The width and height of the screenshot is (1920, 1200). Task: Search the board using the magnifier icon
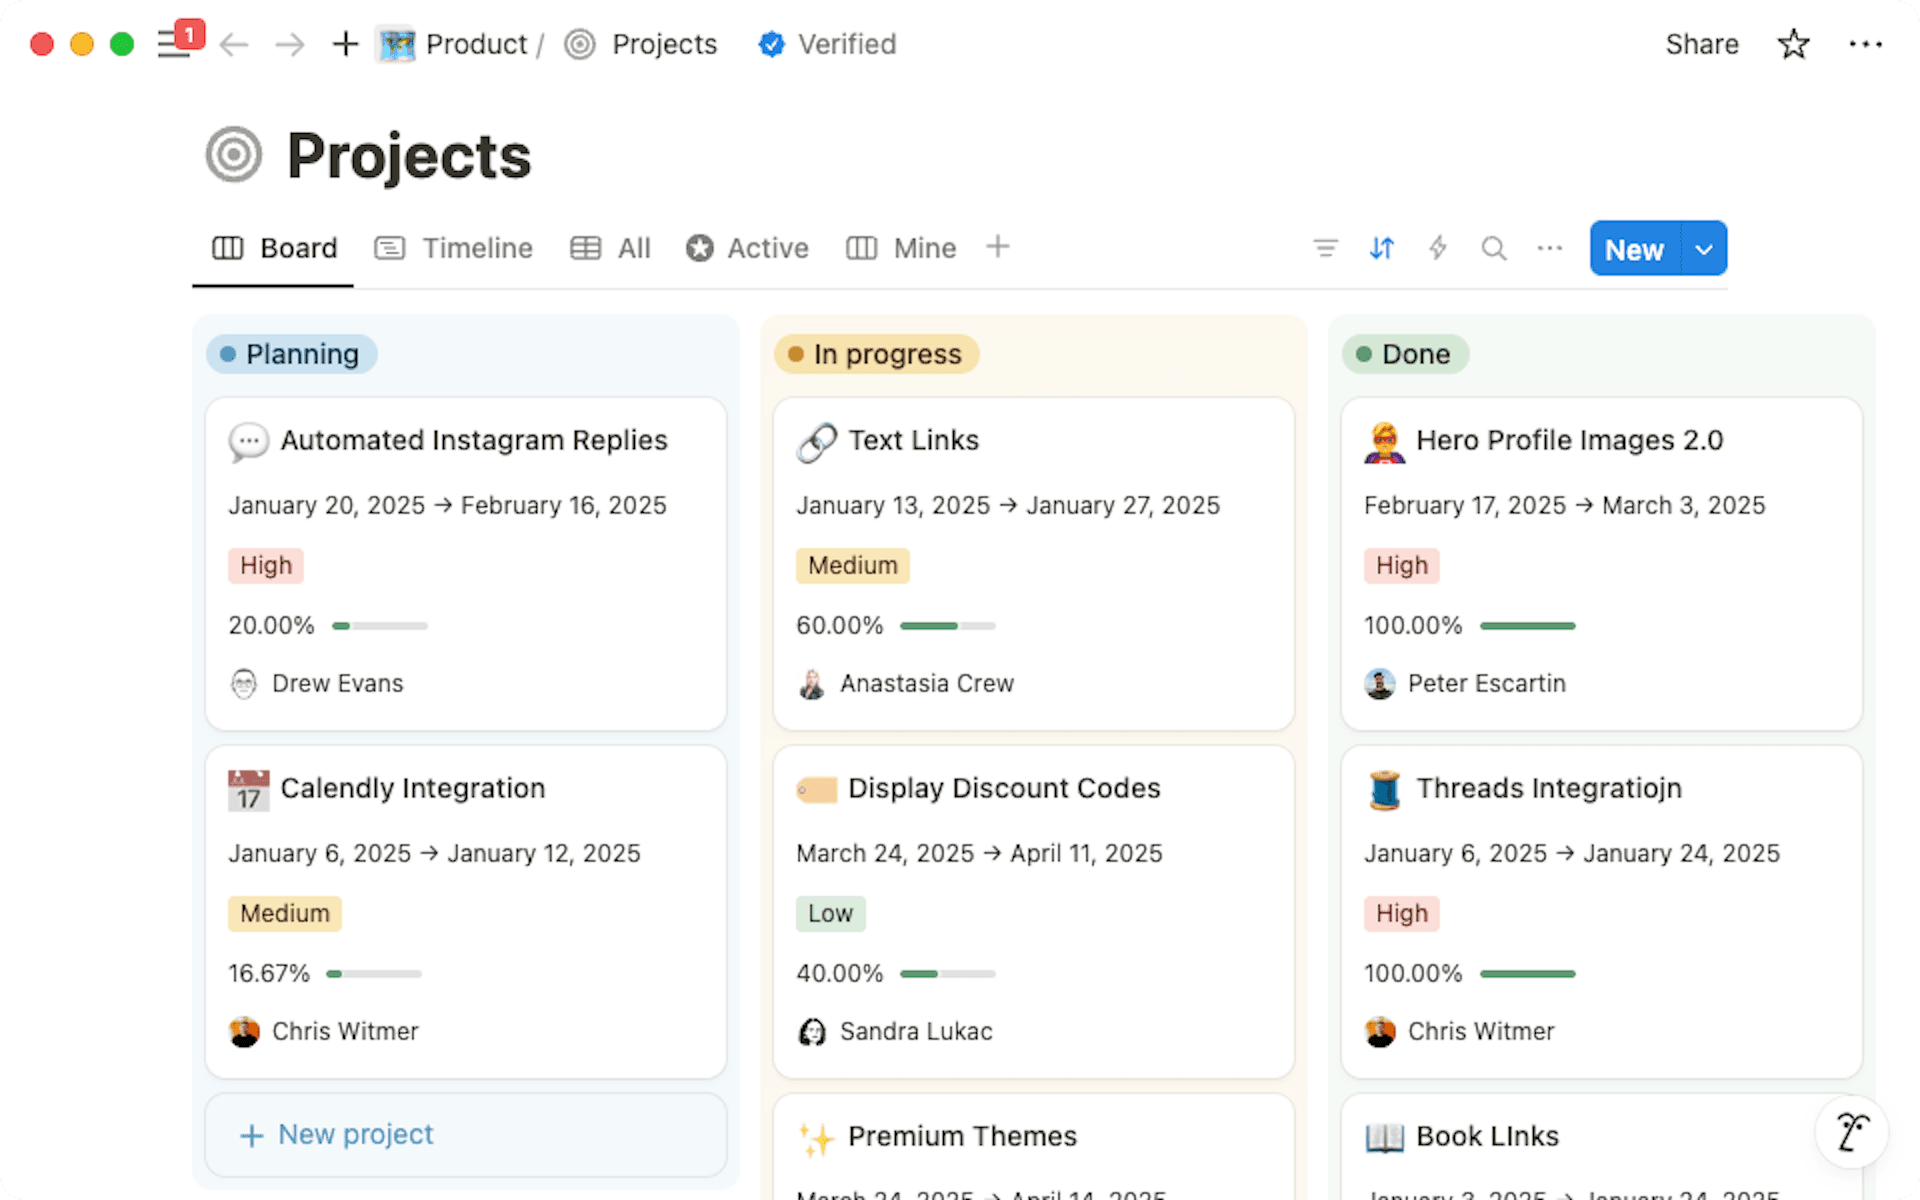point(1493,248)
